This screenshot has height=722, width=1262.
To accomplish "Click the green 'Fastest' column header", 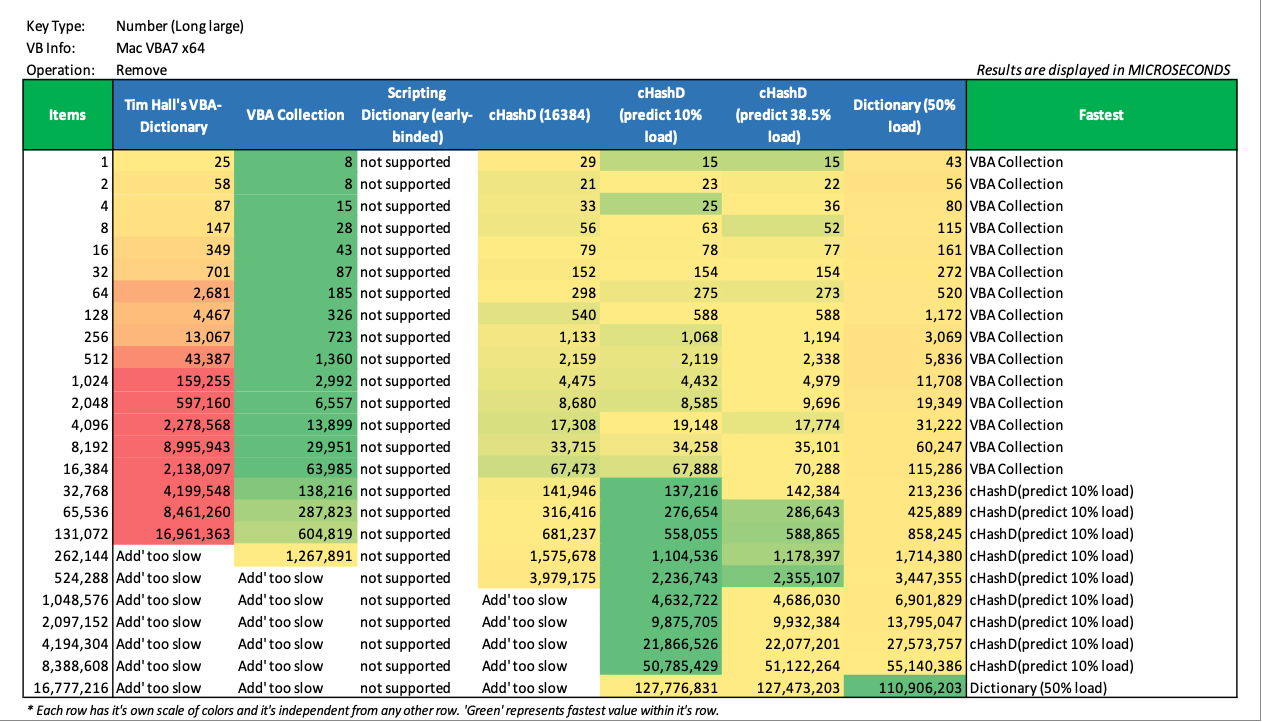I will pos(1100,115).
